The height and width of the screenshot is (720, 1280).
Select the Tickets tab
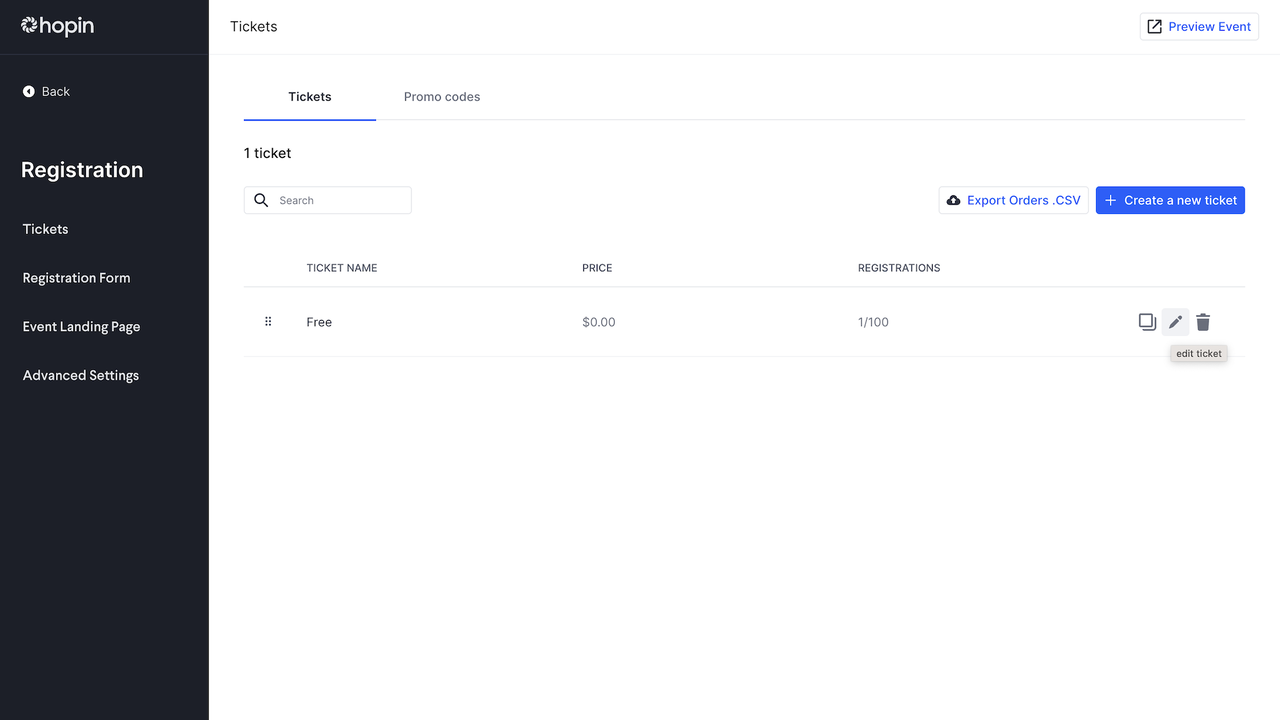point(309,97)
